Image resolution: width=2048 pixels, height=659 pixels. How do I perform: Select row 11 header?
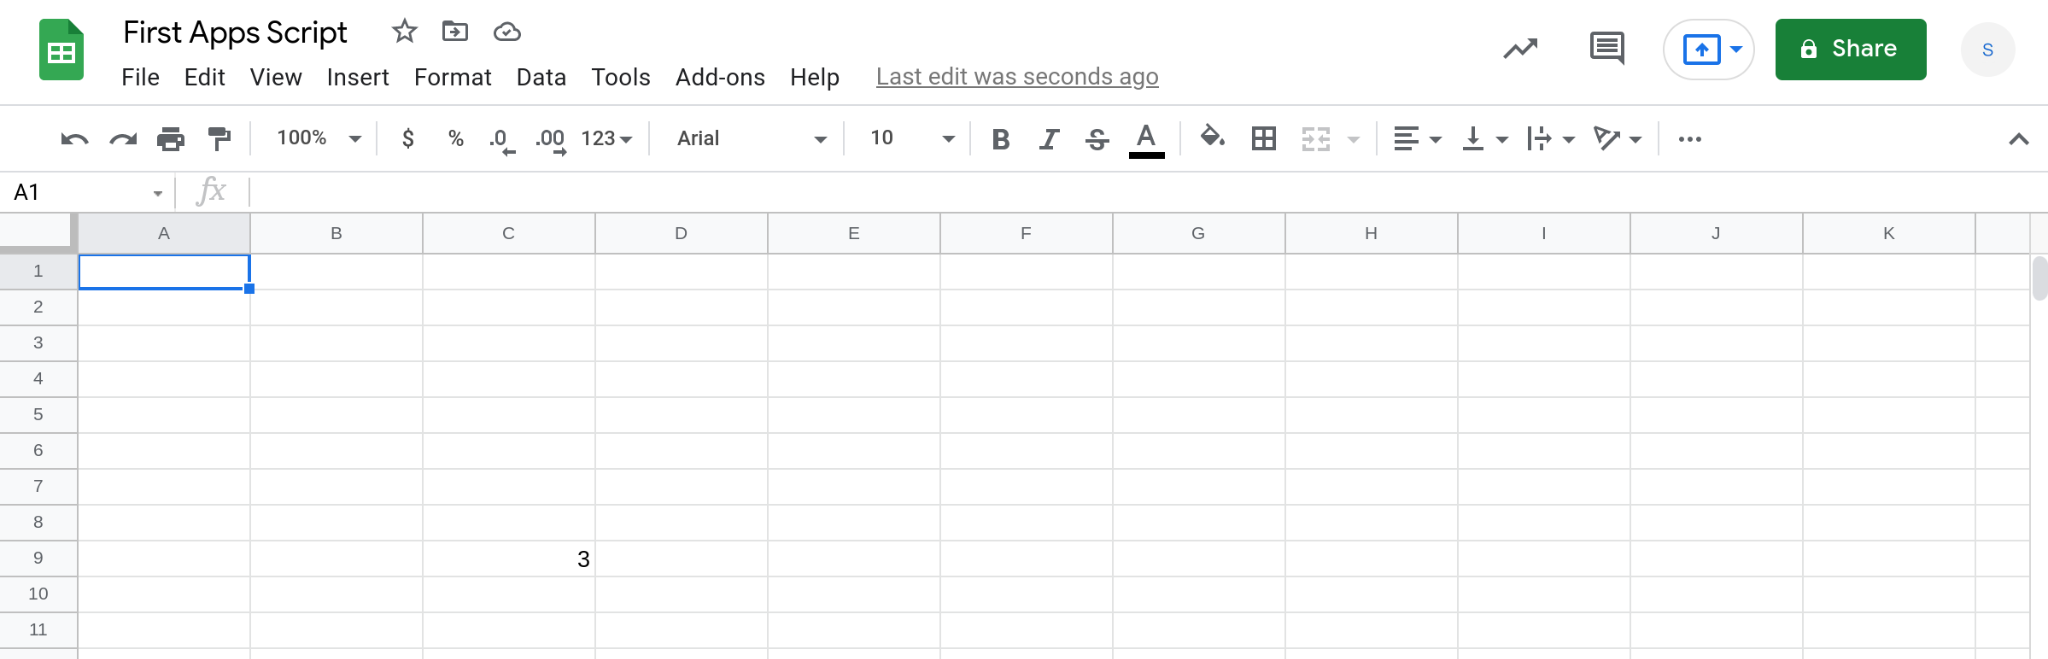click(x=38, y=630)
